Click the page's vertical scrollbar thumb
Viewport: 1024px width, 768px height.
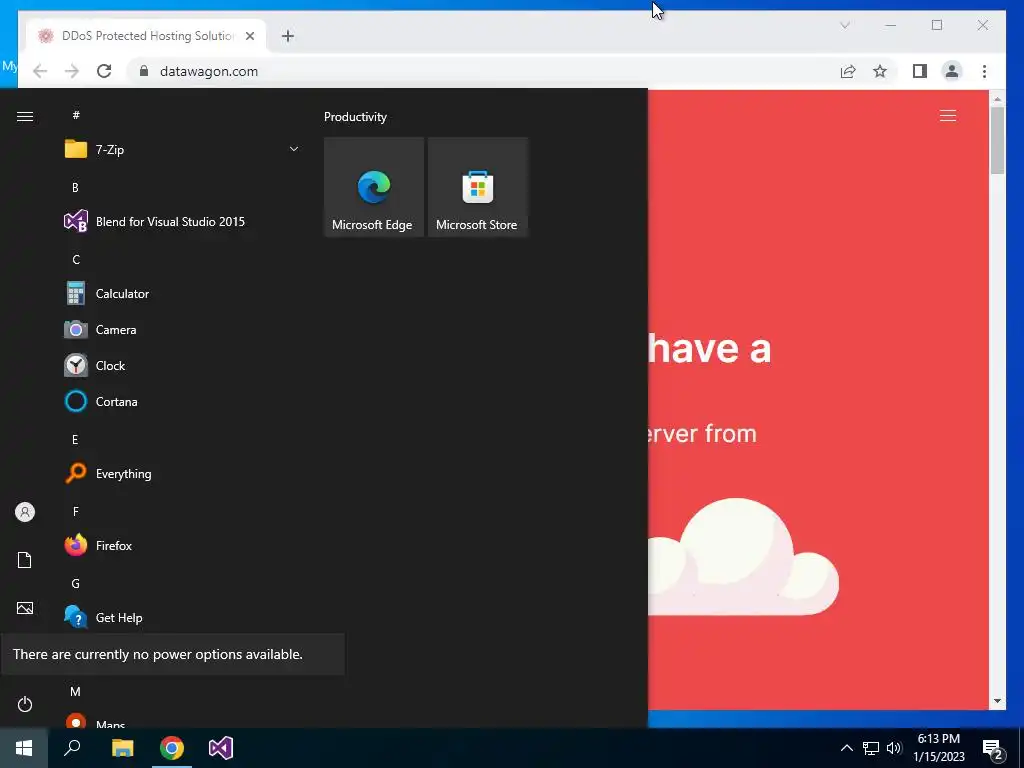tap(997, 140)
